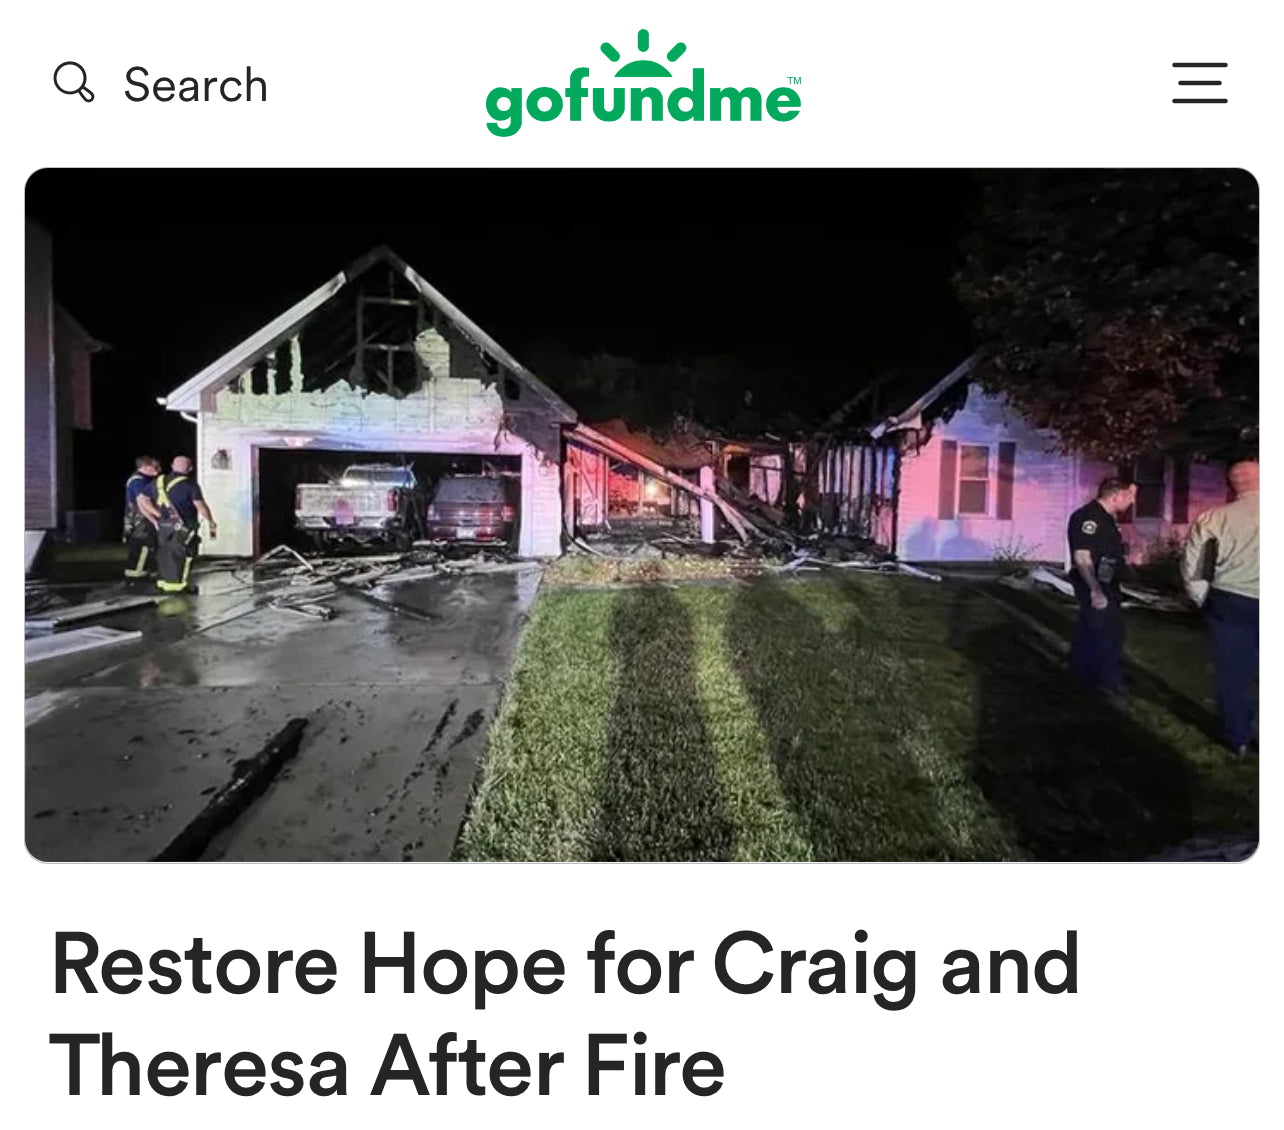This screenshot has height=1130, width=1284.
Task: Click the dark SUV inside the garage
Action: pos(472,510)
